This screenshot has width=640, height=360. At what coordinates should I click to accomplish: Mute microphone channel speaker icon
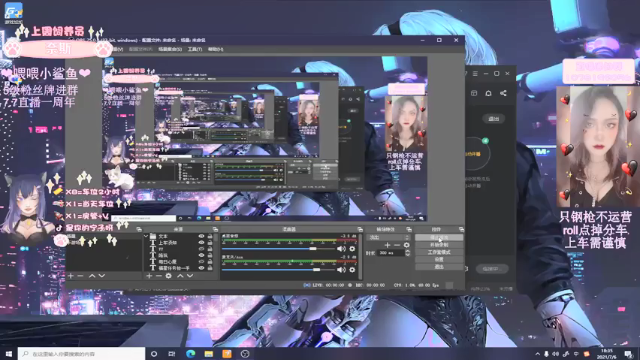coord(342,269)
